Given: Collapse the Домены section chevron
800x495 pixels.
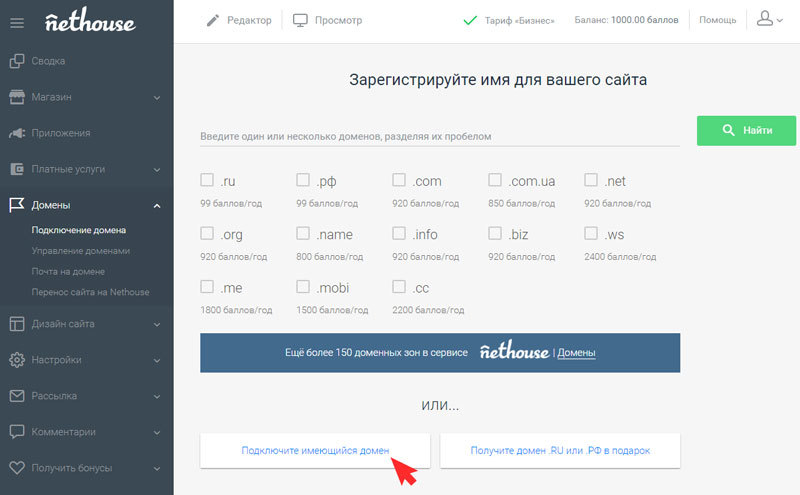Looking at the screenshot, I should [x=157, y=206].
